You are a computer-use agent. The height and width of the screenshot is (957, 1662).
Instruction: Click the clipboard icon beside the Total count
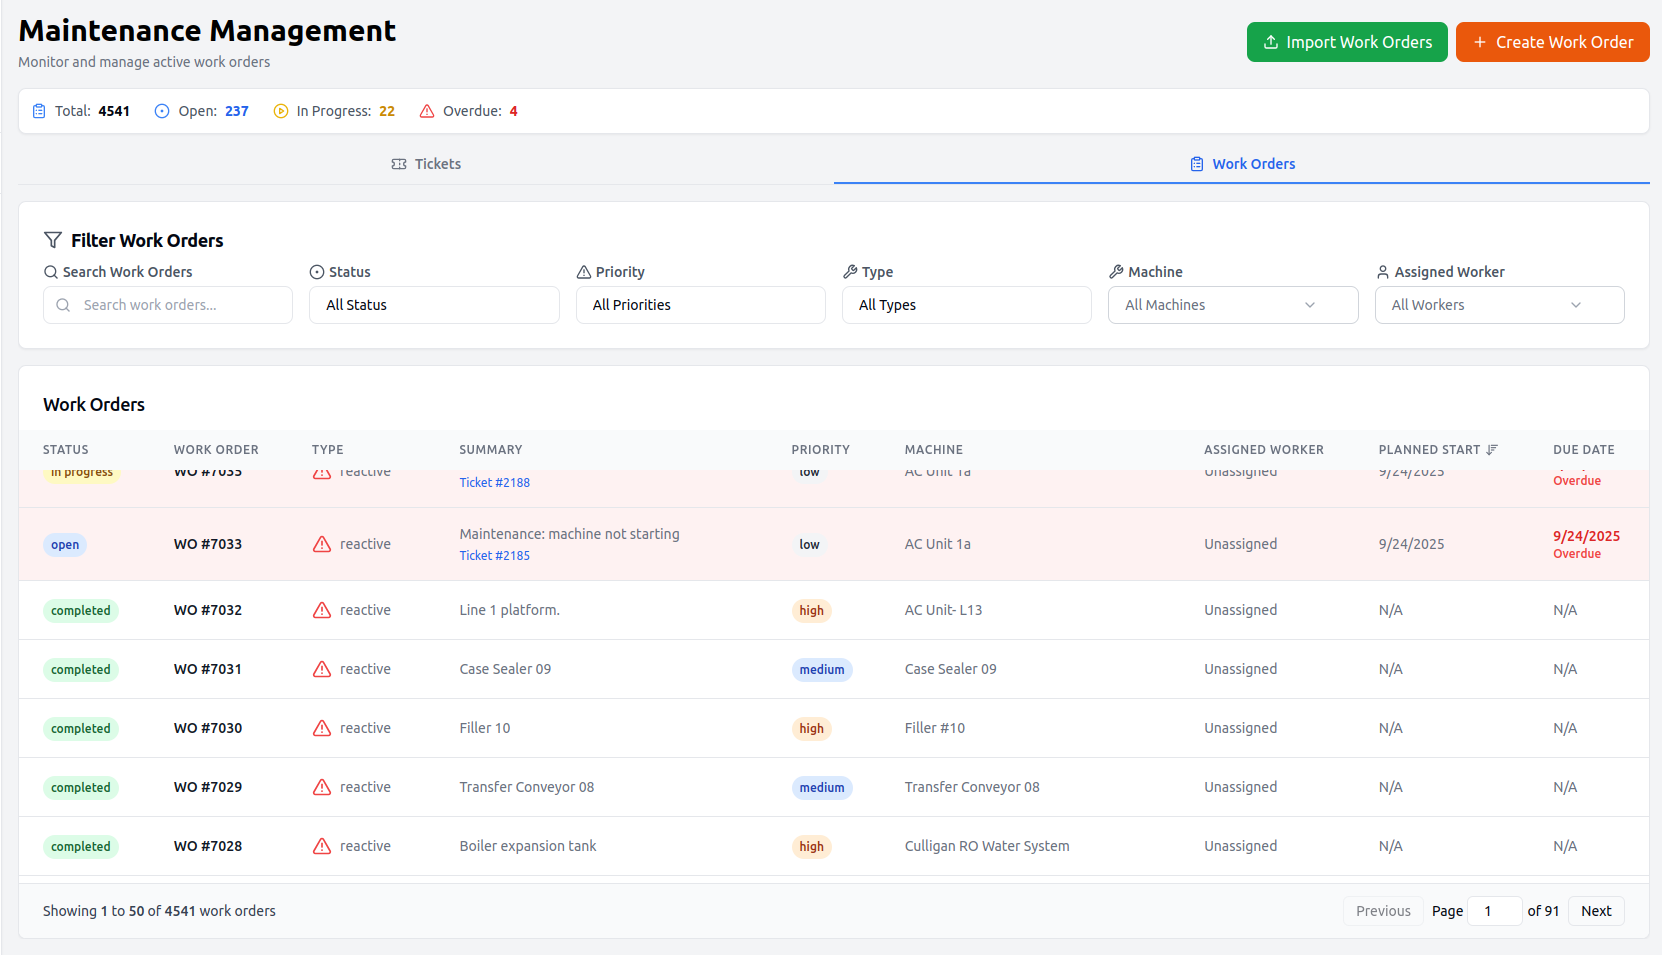[39, 110]
